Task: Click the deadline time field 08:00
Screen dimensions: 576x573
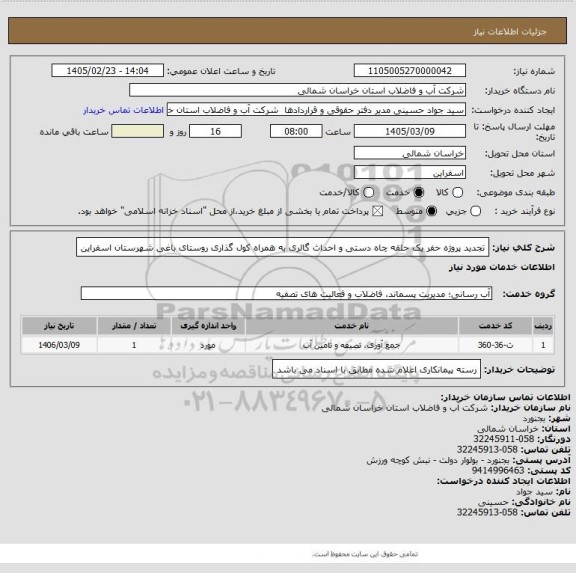Action: [296, 131]
